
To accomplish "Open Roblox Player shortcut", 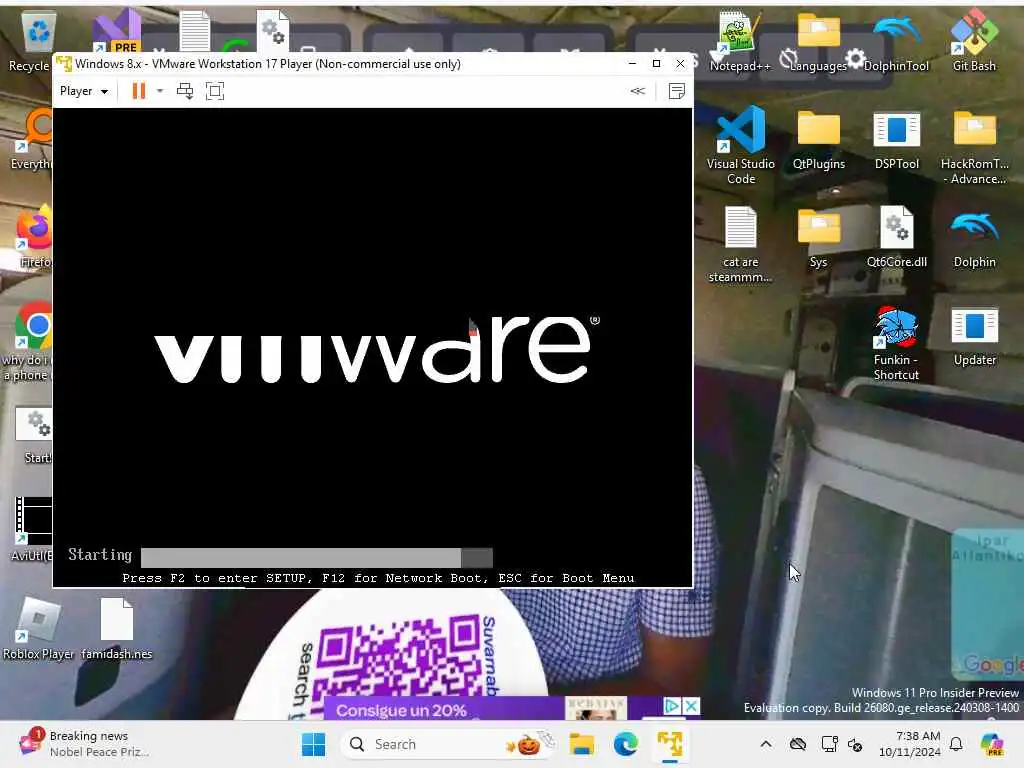I will coord(39,628).
